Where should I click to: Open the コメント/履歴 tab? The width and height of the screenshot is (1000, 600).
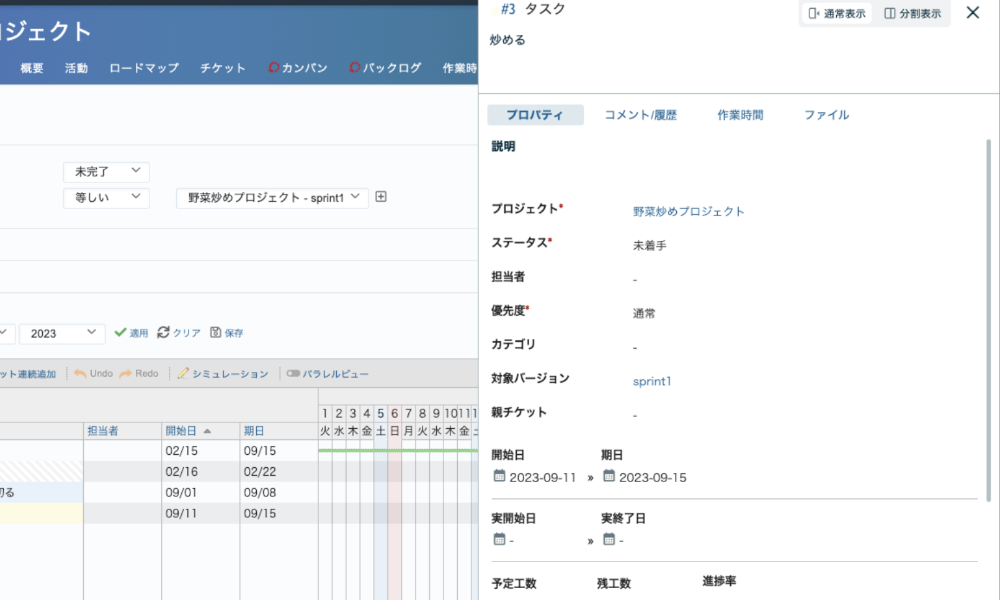[640, 115]
